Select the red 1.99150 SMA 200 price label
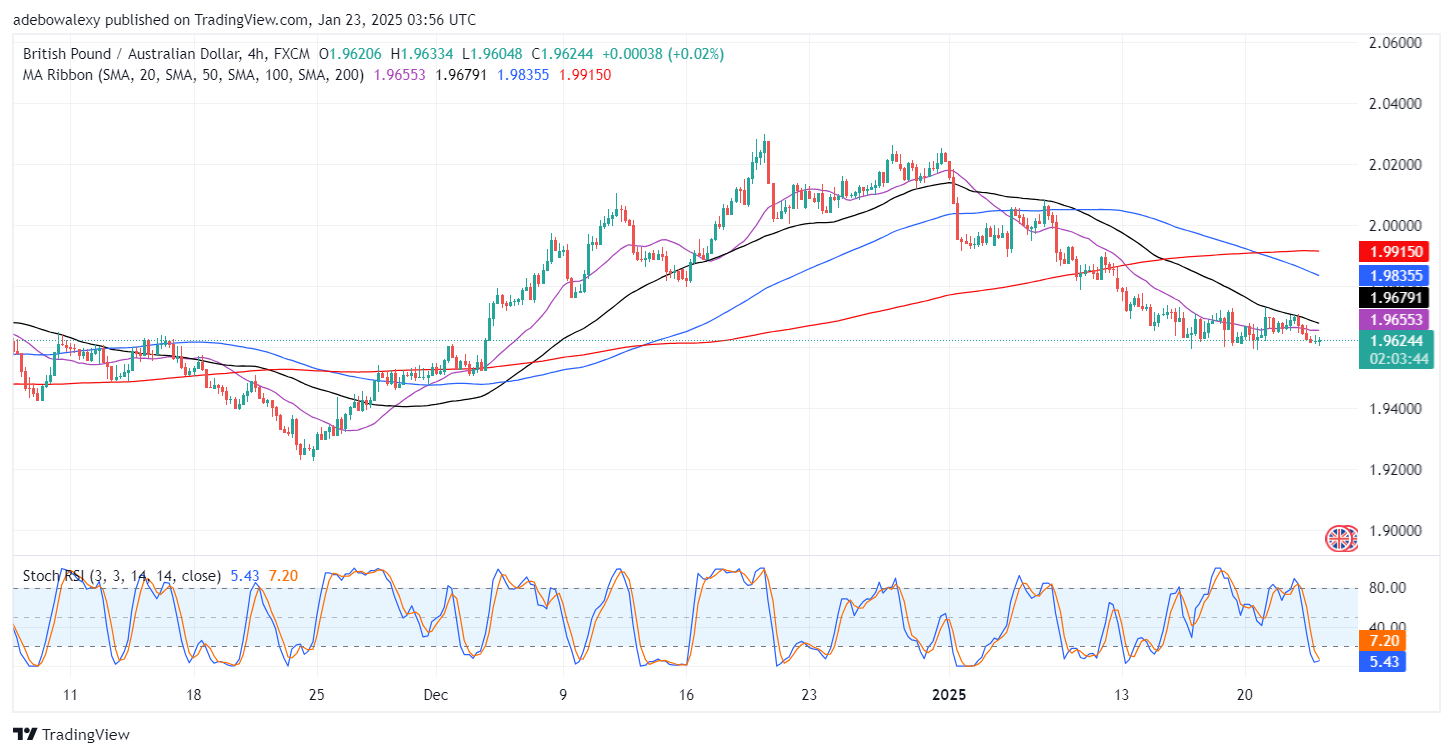1453x756 pixels. point(1395,250)
